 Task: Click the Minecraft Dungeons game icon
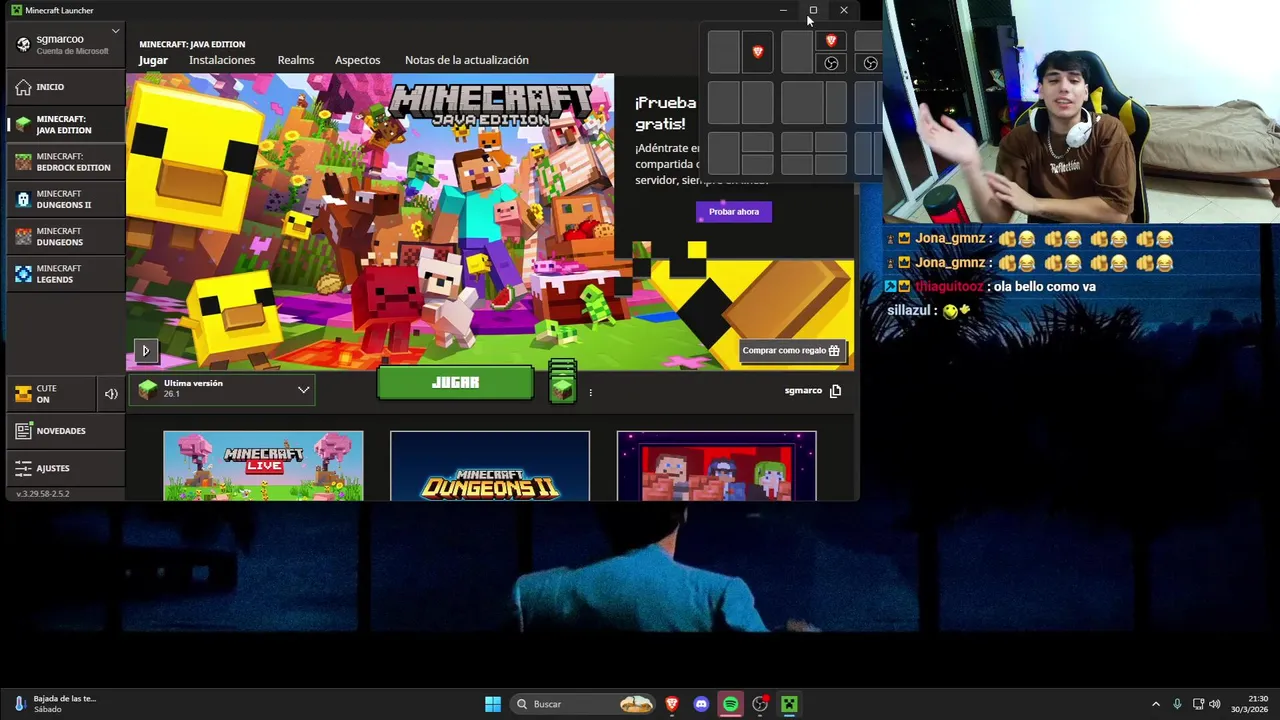tap(23, 237)
